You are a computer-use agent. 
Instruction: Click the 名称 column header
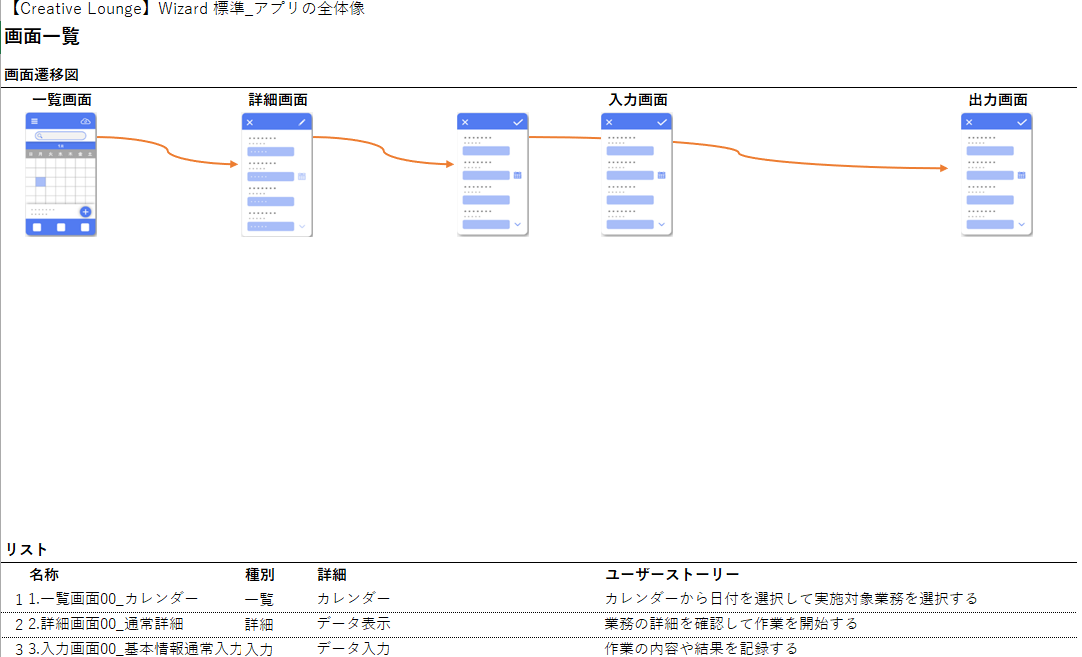(44, 574)
